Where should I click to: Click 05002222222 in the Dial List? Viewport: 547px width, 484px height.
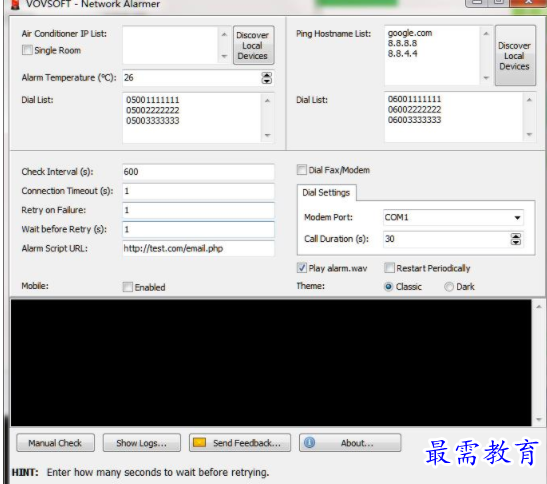152,110
